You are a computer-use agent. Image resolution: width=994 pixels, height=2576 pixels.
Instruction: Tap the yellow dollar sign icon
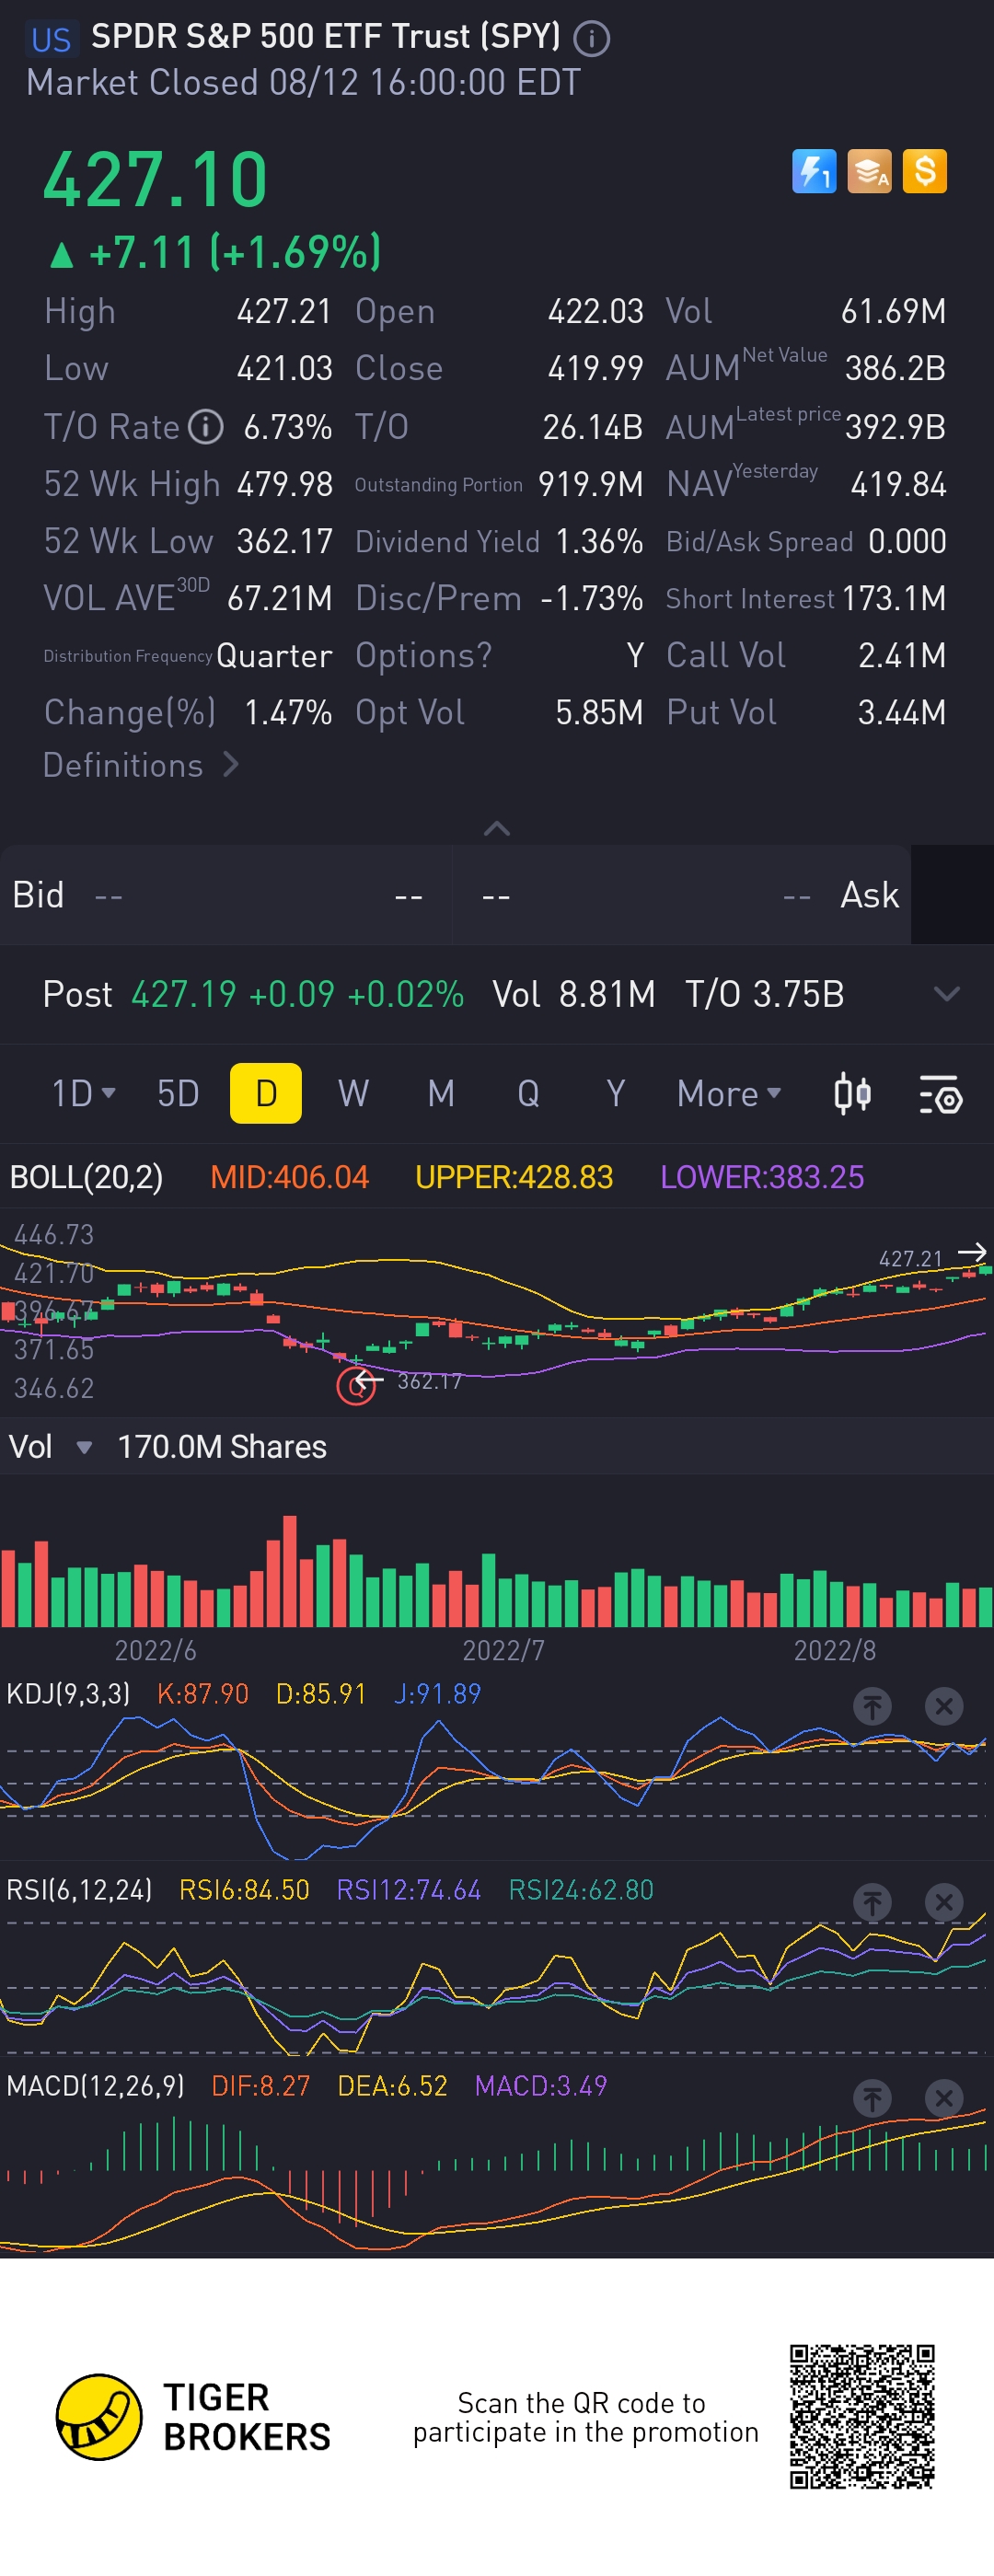(x=924, y=171)
